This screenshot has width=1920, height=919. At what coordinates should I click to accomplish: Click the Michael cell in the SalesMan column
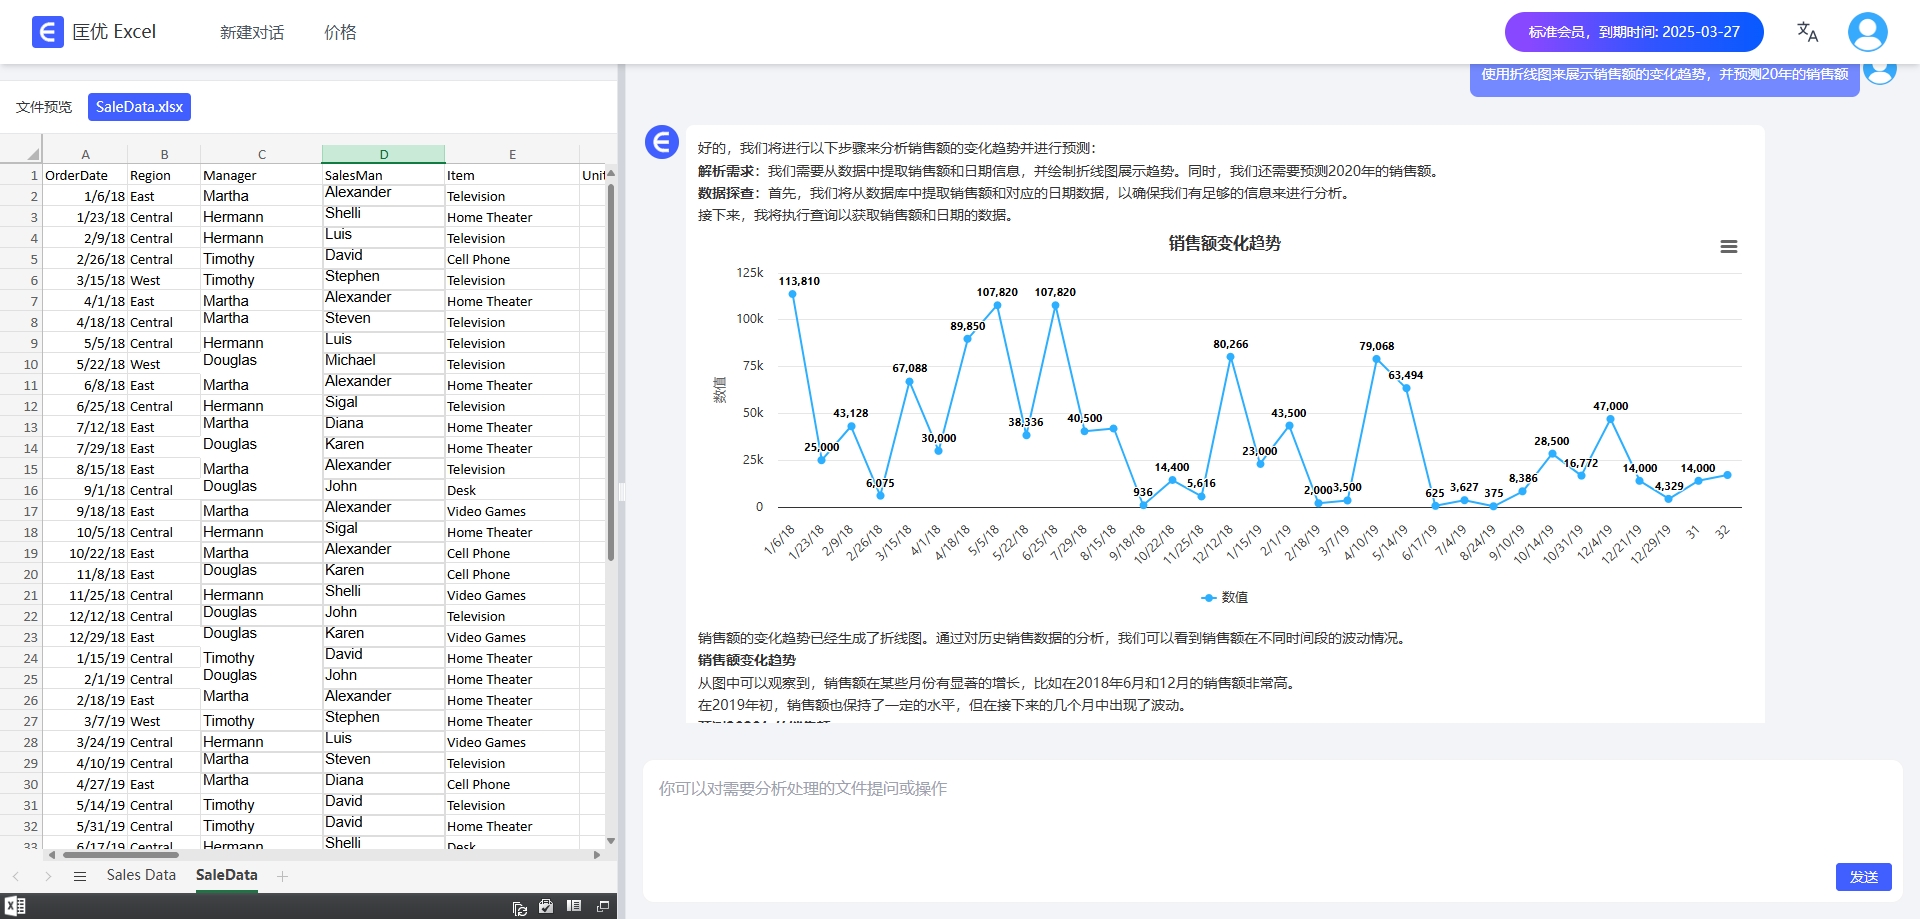tap(383, 364)
